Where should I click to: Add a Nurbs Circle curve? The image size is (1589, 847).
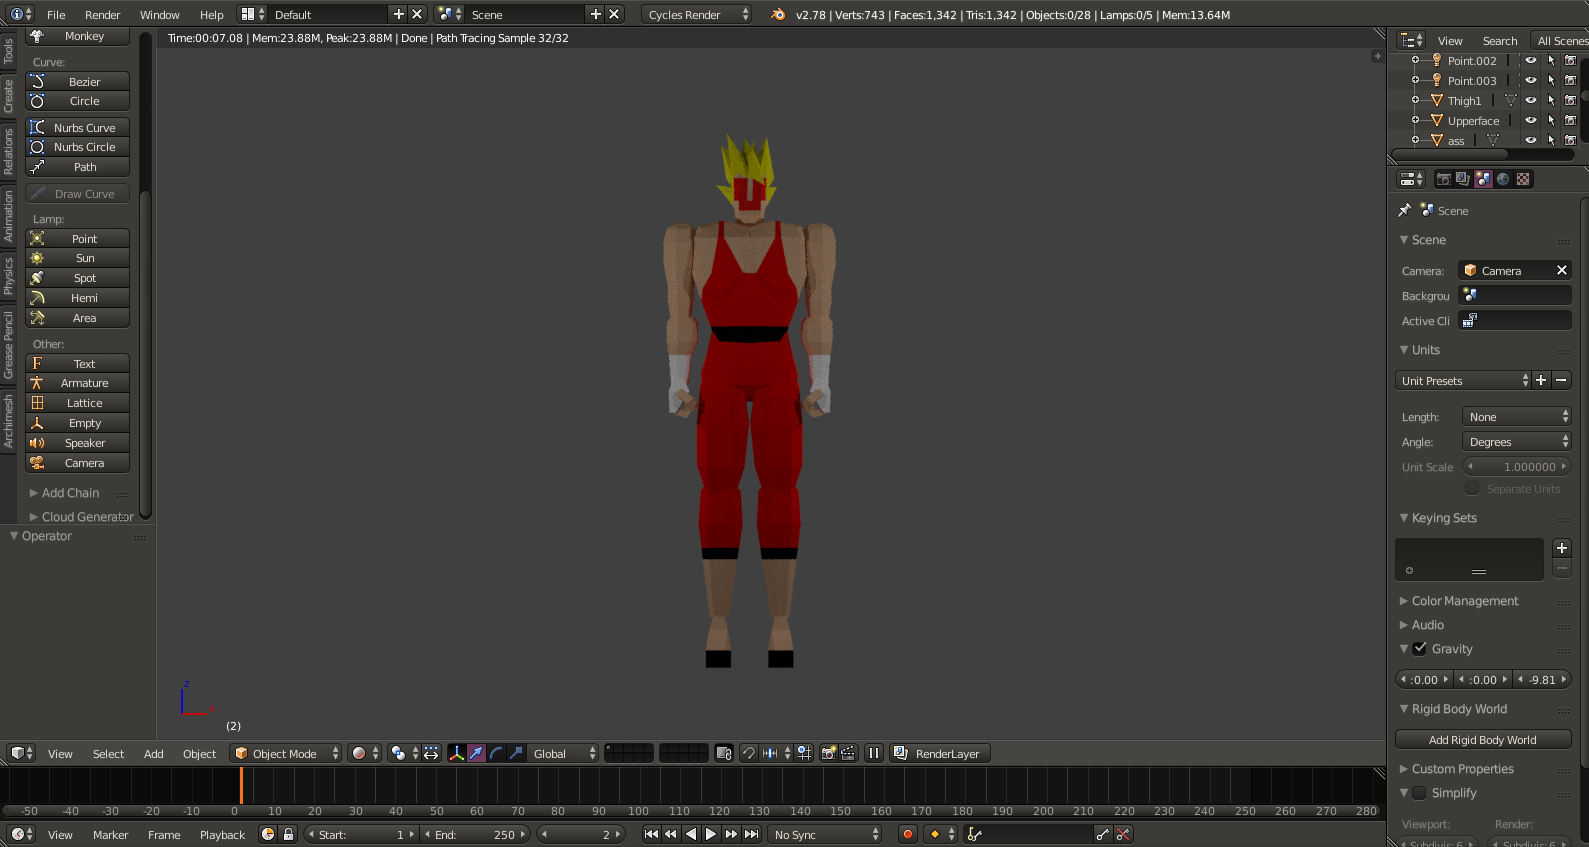tap(78, 147)
